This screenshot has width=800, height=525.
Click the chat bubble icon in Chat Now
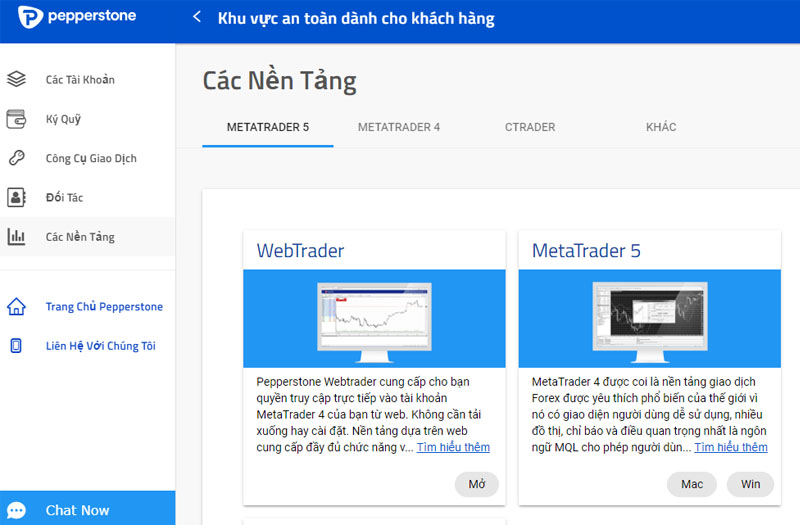[16, 510]
